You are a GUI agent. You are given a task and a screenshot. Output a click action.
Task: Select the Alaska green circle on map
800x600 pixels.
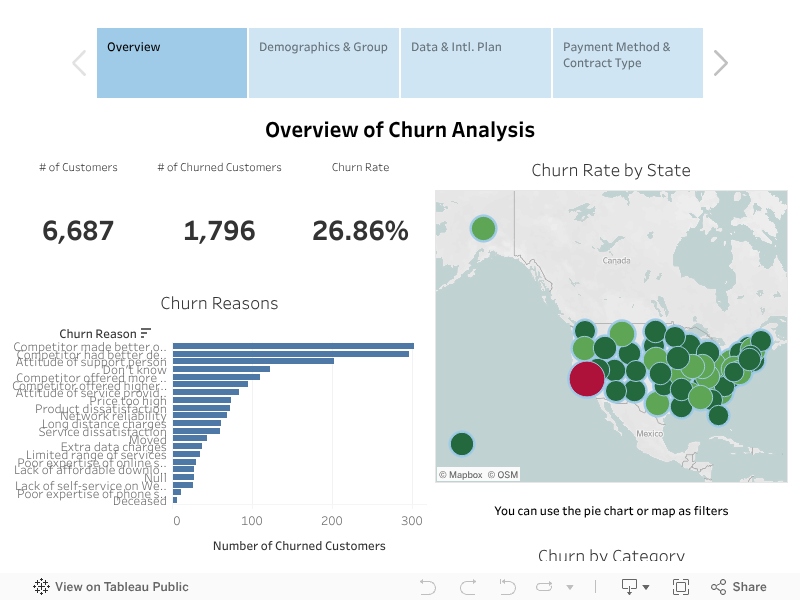tap(483, 228)
